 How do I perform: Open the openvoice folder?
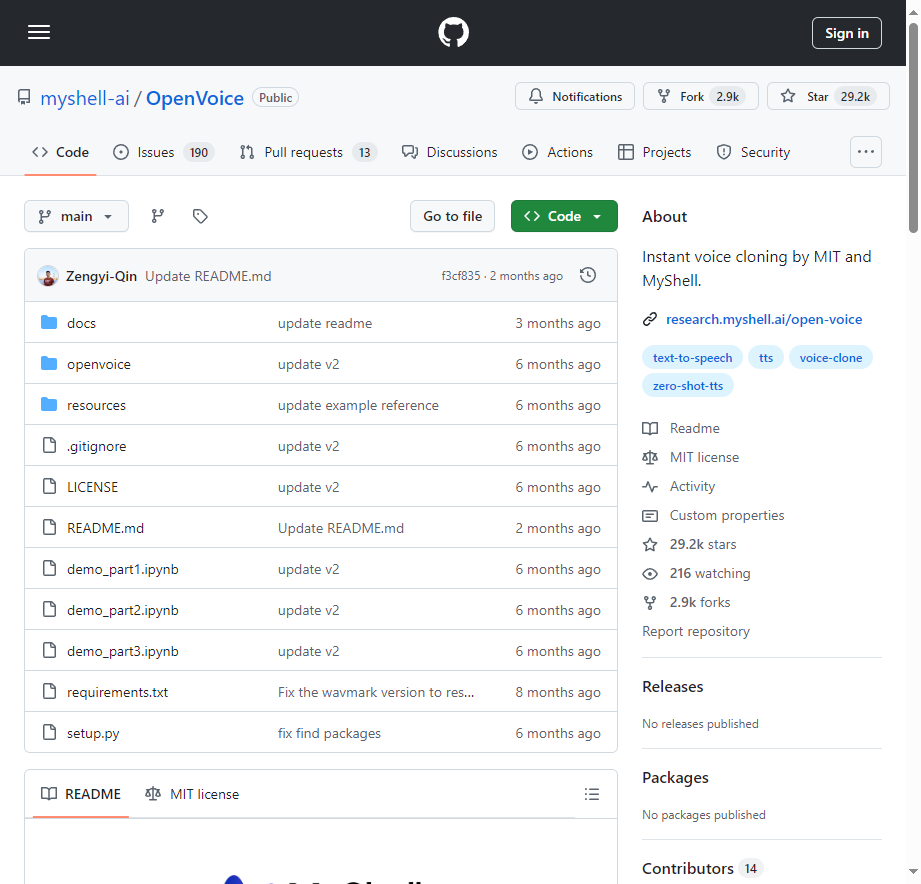[99, 364]
